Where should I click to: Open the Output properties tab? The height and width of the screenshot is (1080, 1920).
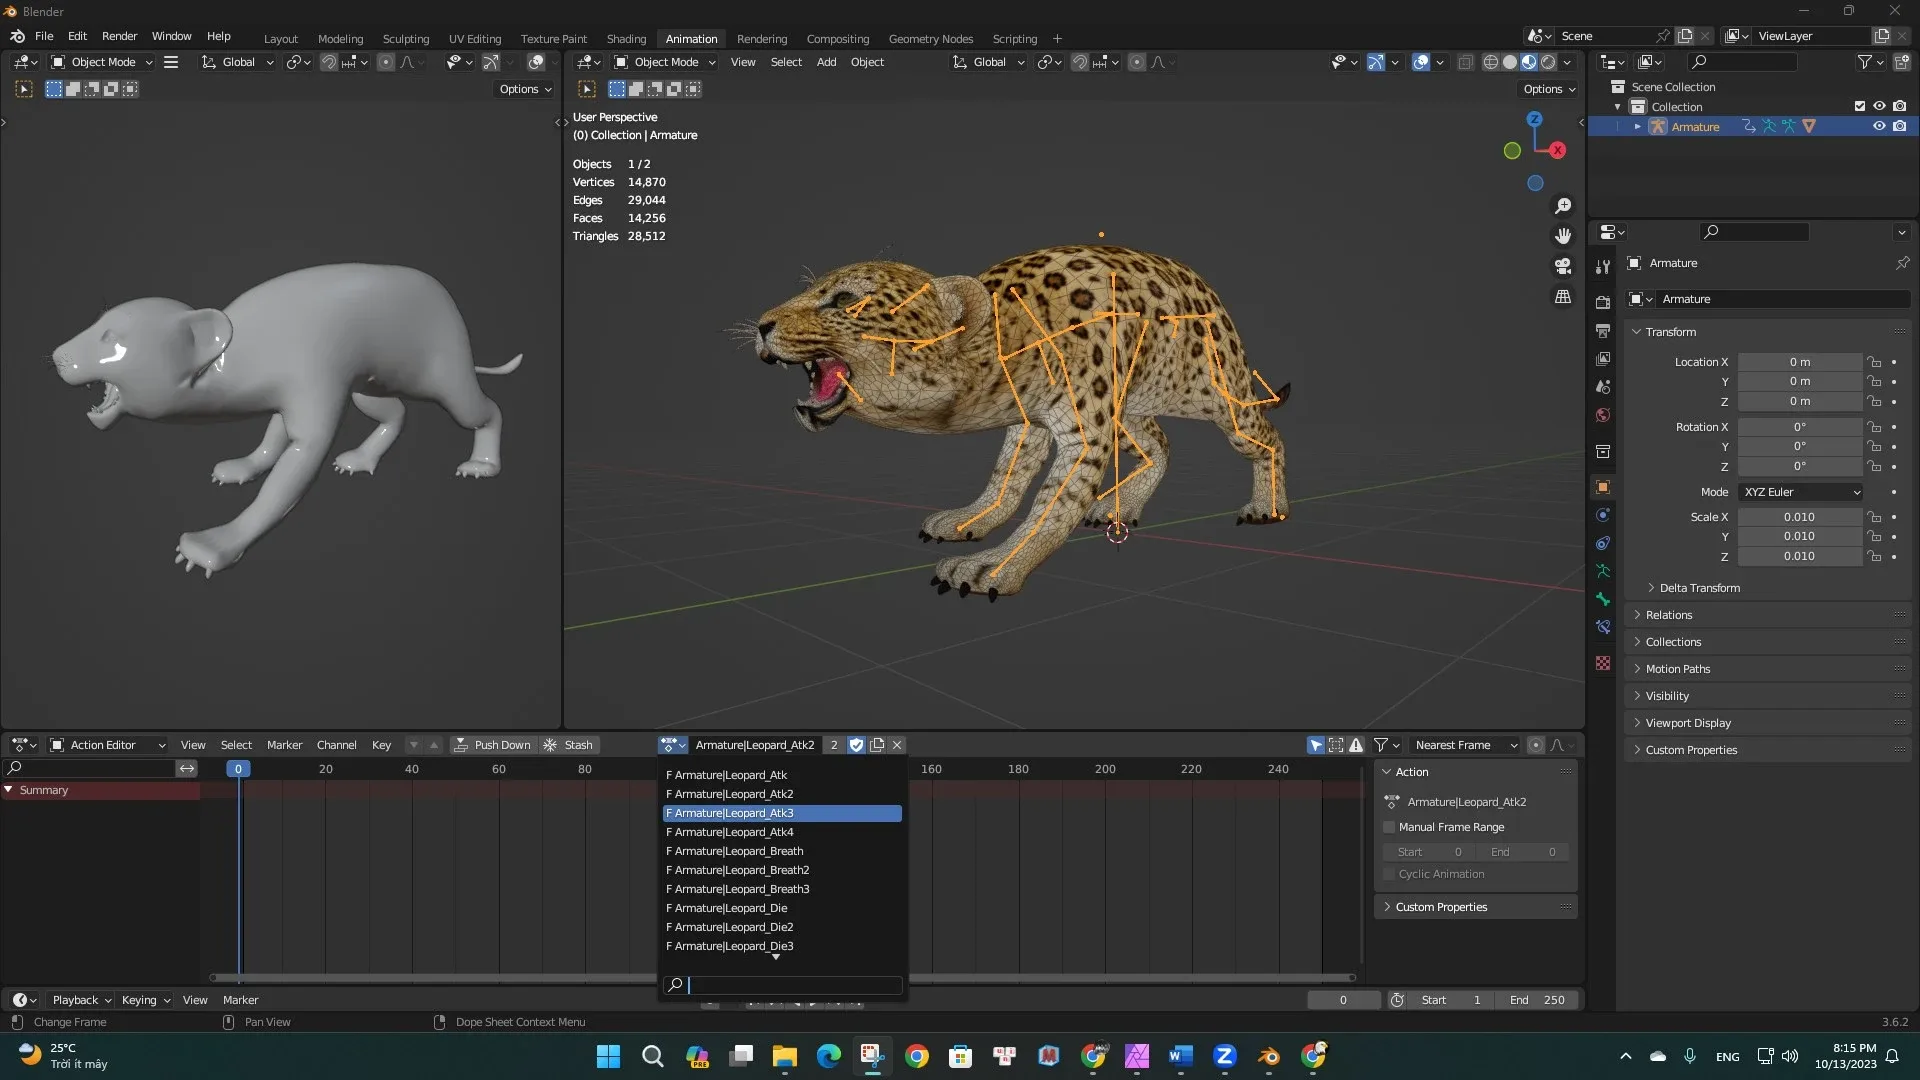pos(1603,331)
